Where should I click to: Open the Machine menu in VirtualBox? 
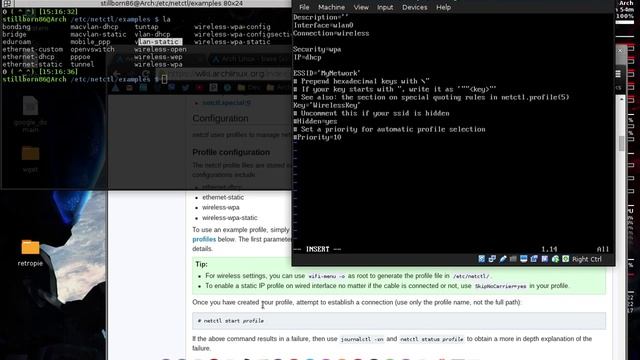click(x=331, y=7)
